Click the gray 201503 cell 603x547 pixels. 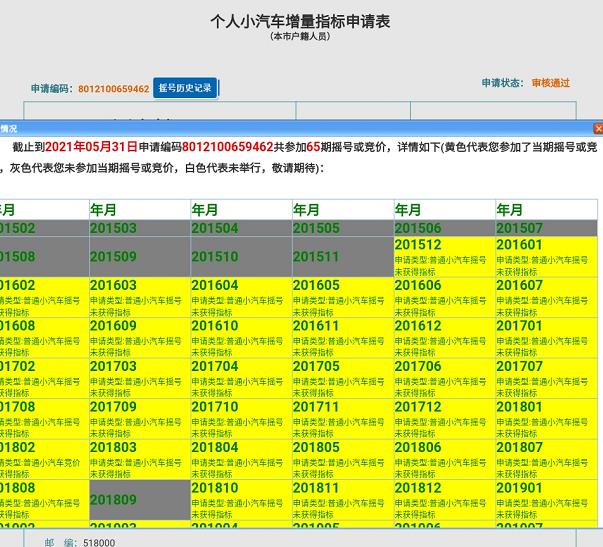[x=139, y=228]
